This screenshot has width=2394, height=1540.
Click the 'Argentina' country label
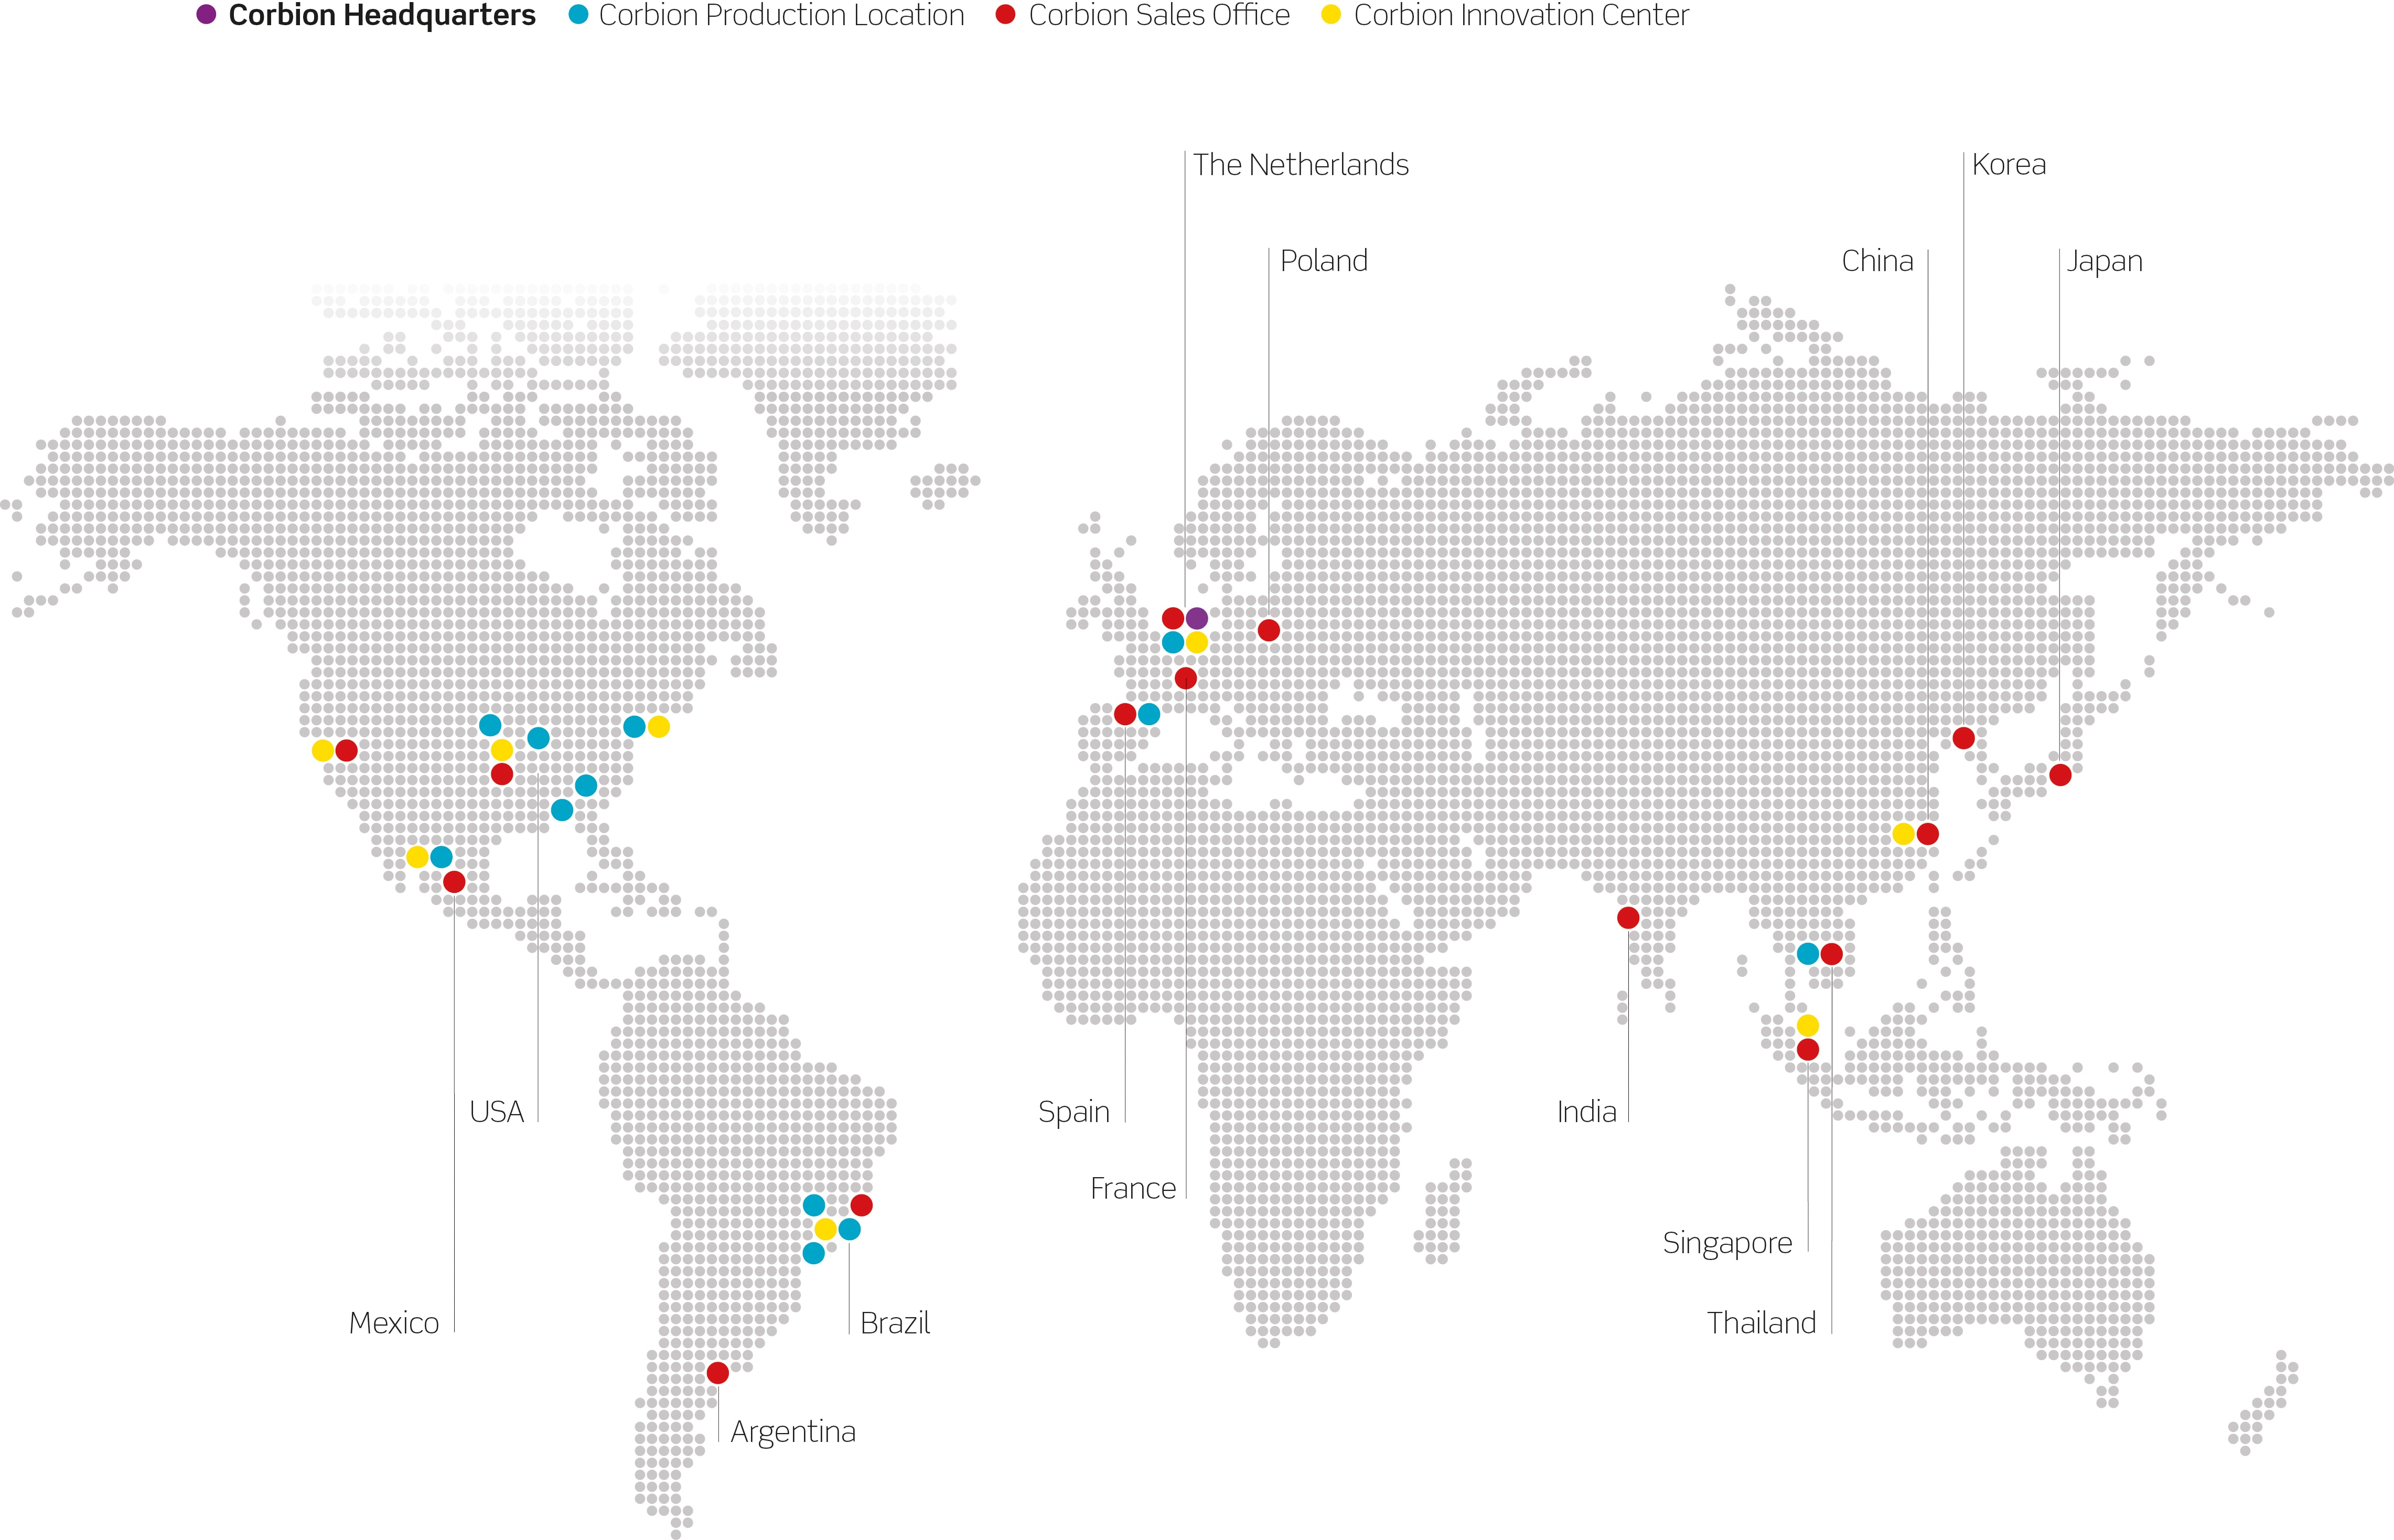coord(793,1433)
